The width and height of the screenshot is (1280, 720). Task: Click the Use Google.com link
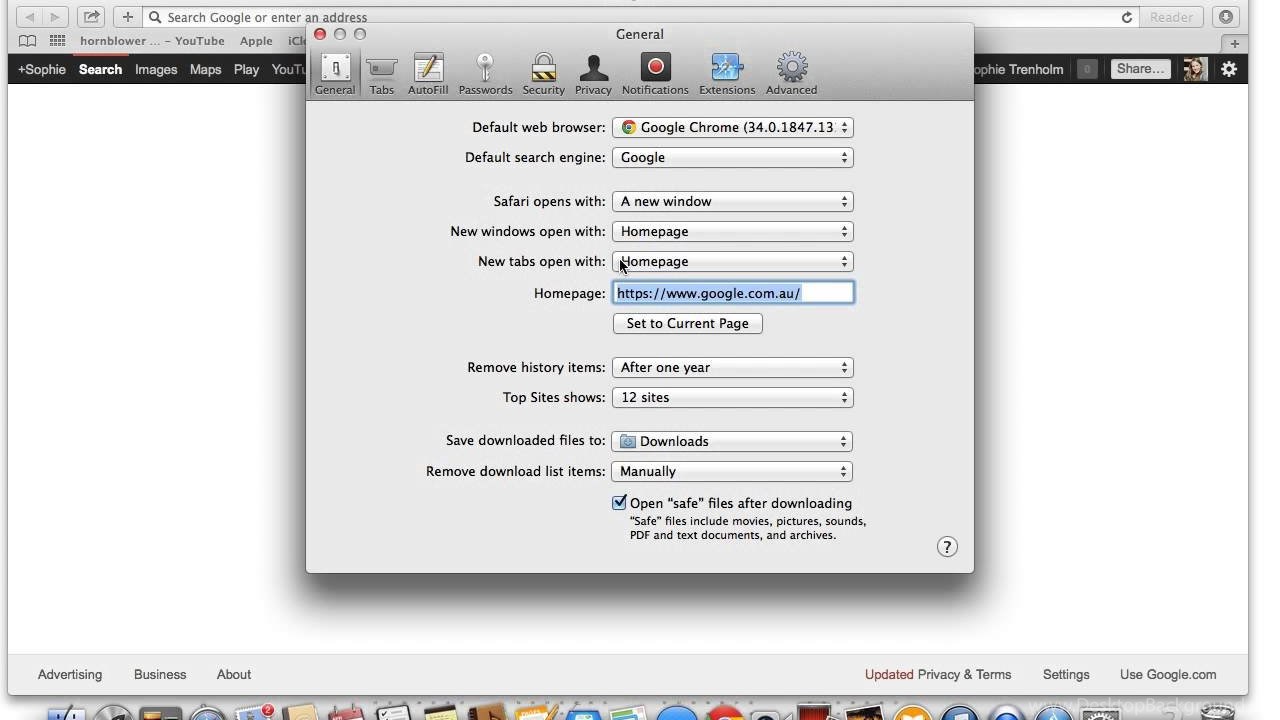tap(1168, 674)
